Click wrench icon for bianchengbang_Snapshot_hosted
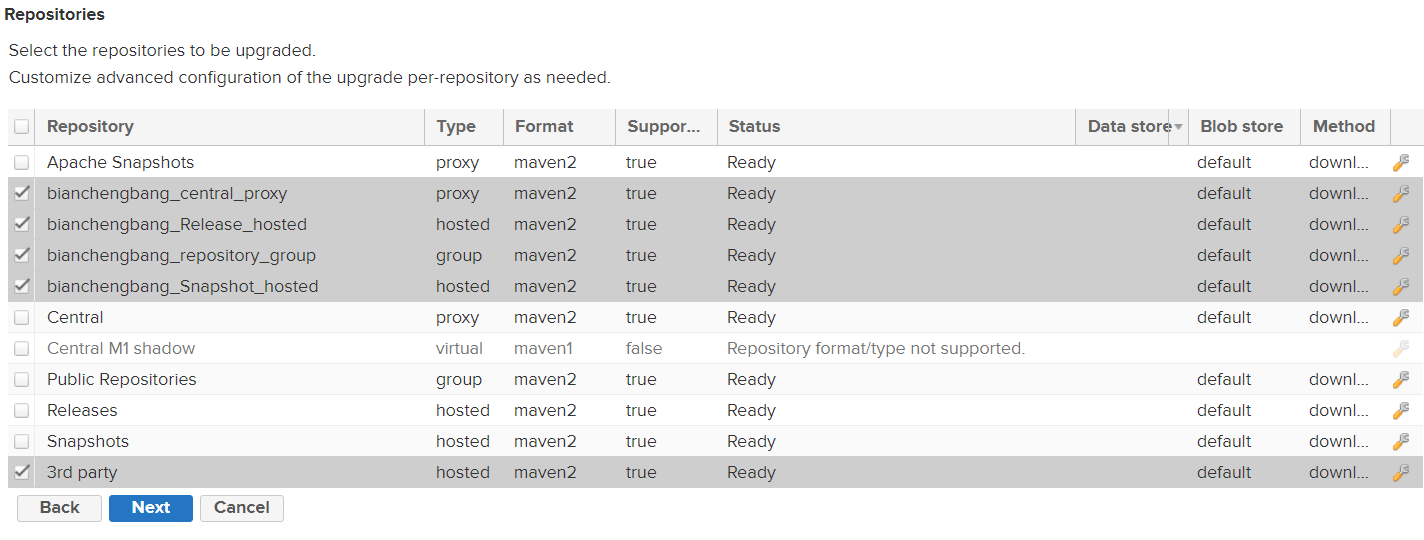Image resolution: width=1424 pixels, height=540 pixels. click(x=1401, y=286)
